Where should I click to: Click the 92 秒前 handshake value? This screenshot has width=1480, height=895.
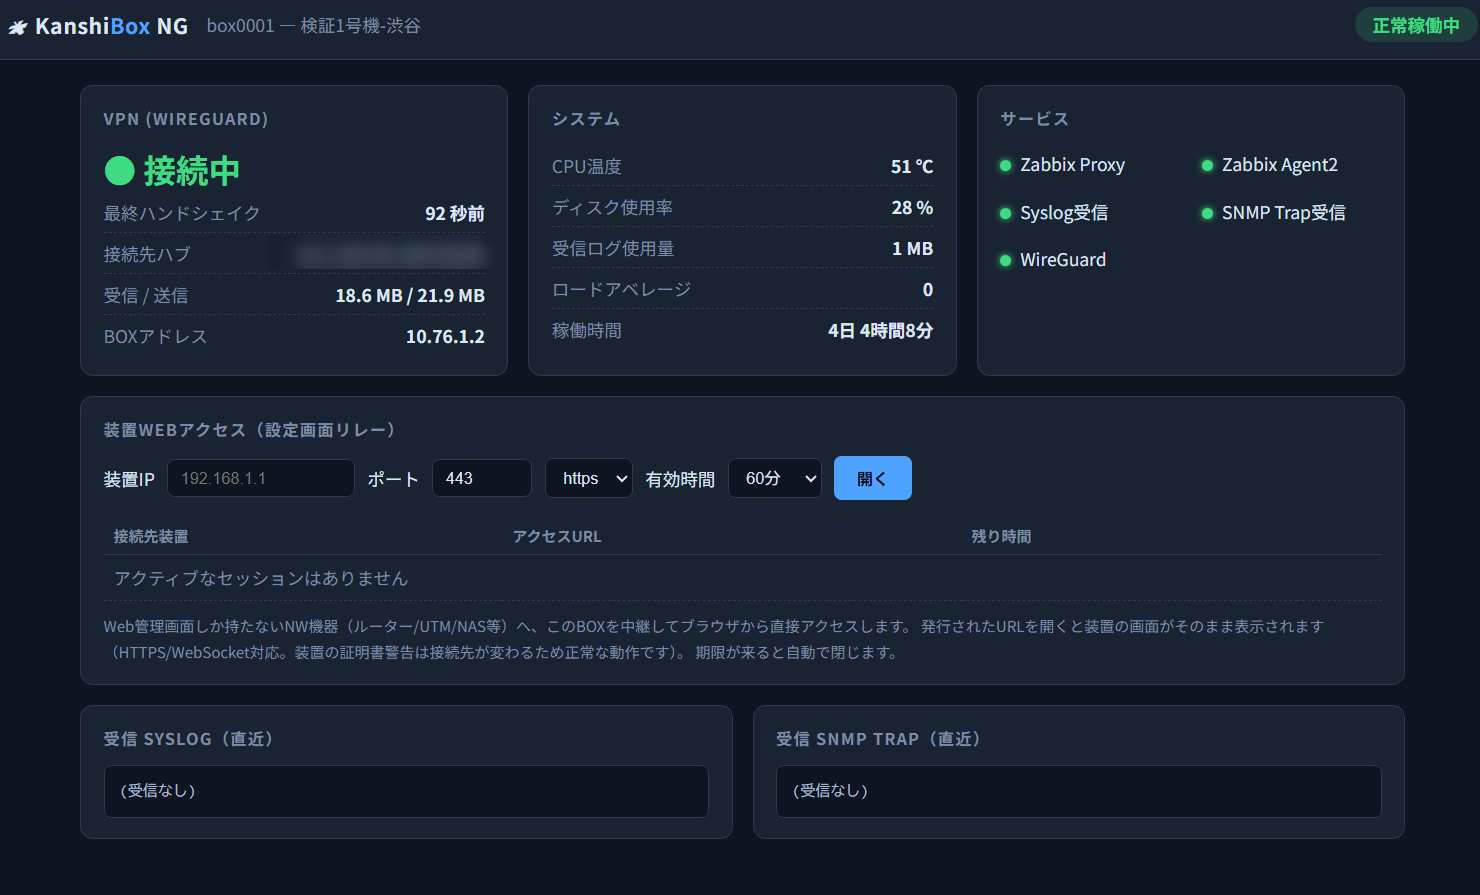coord(455,214)
